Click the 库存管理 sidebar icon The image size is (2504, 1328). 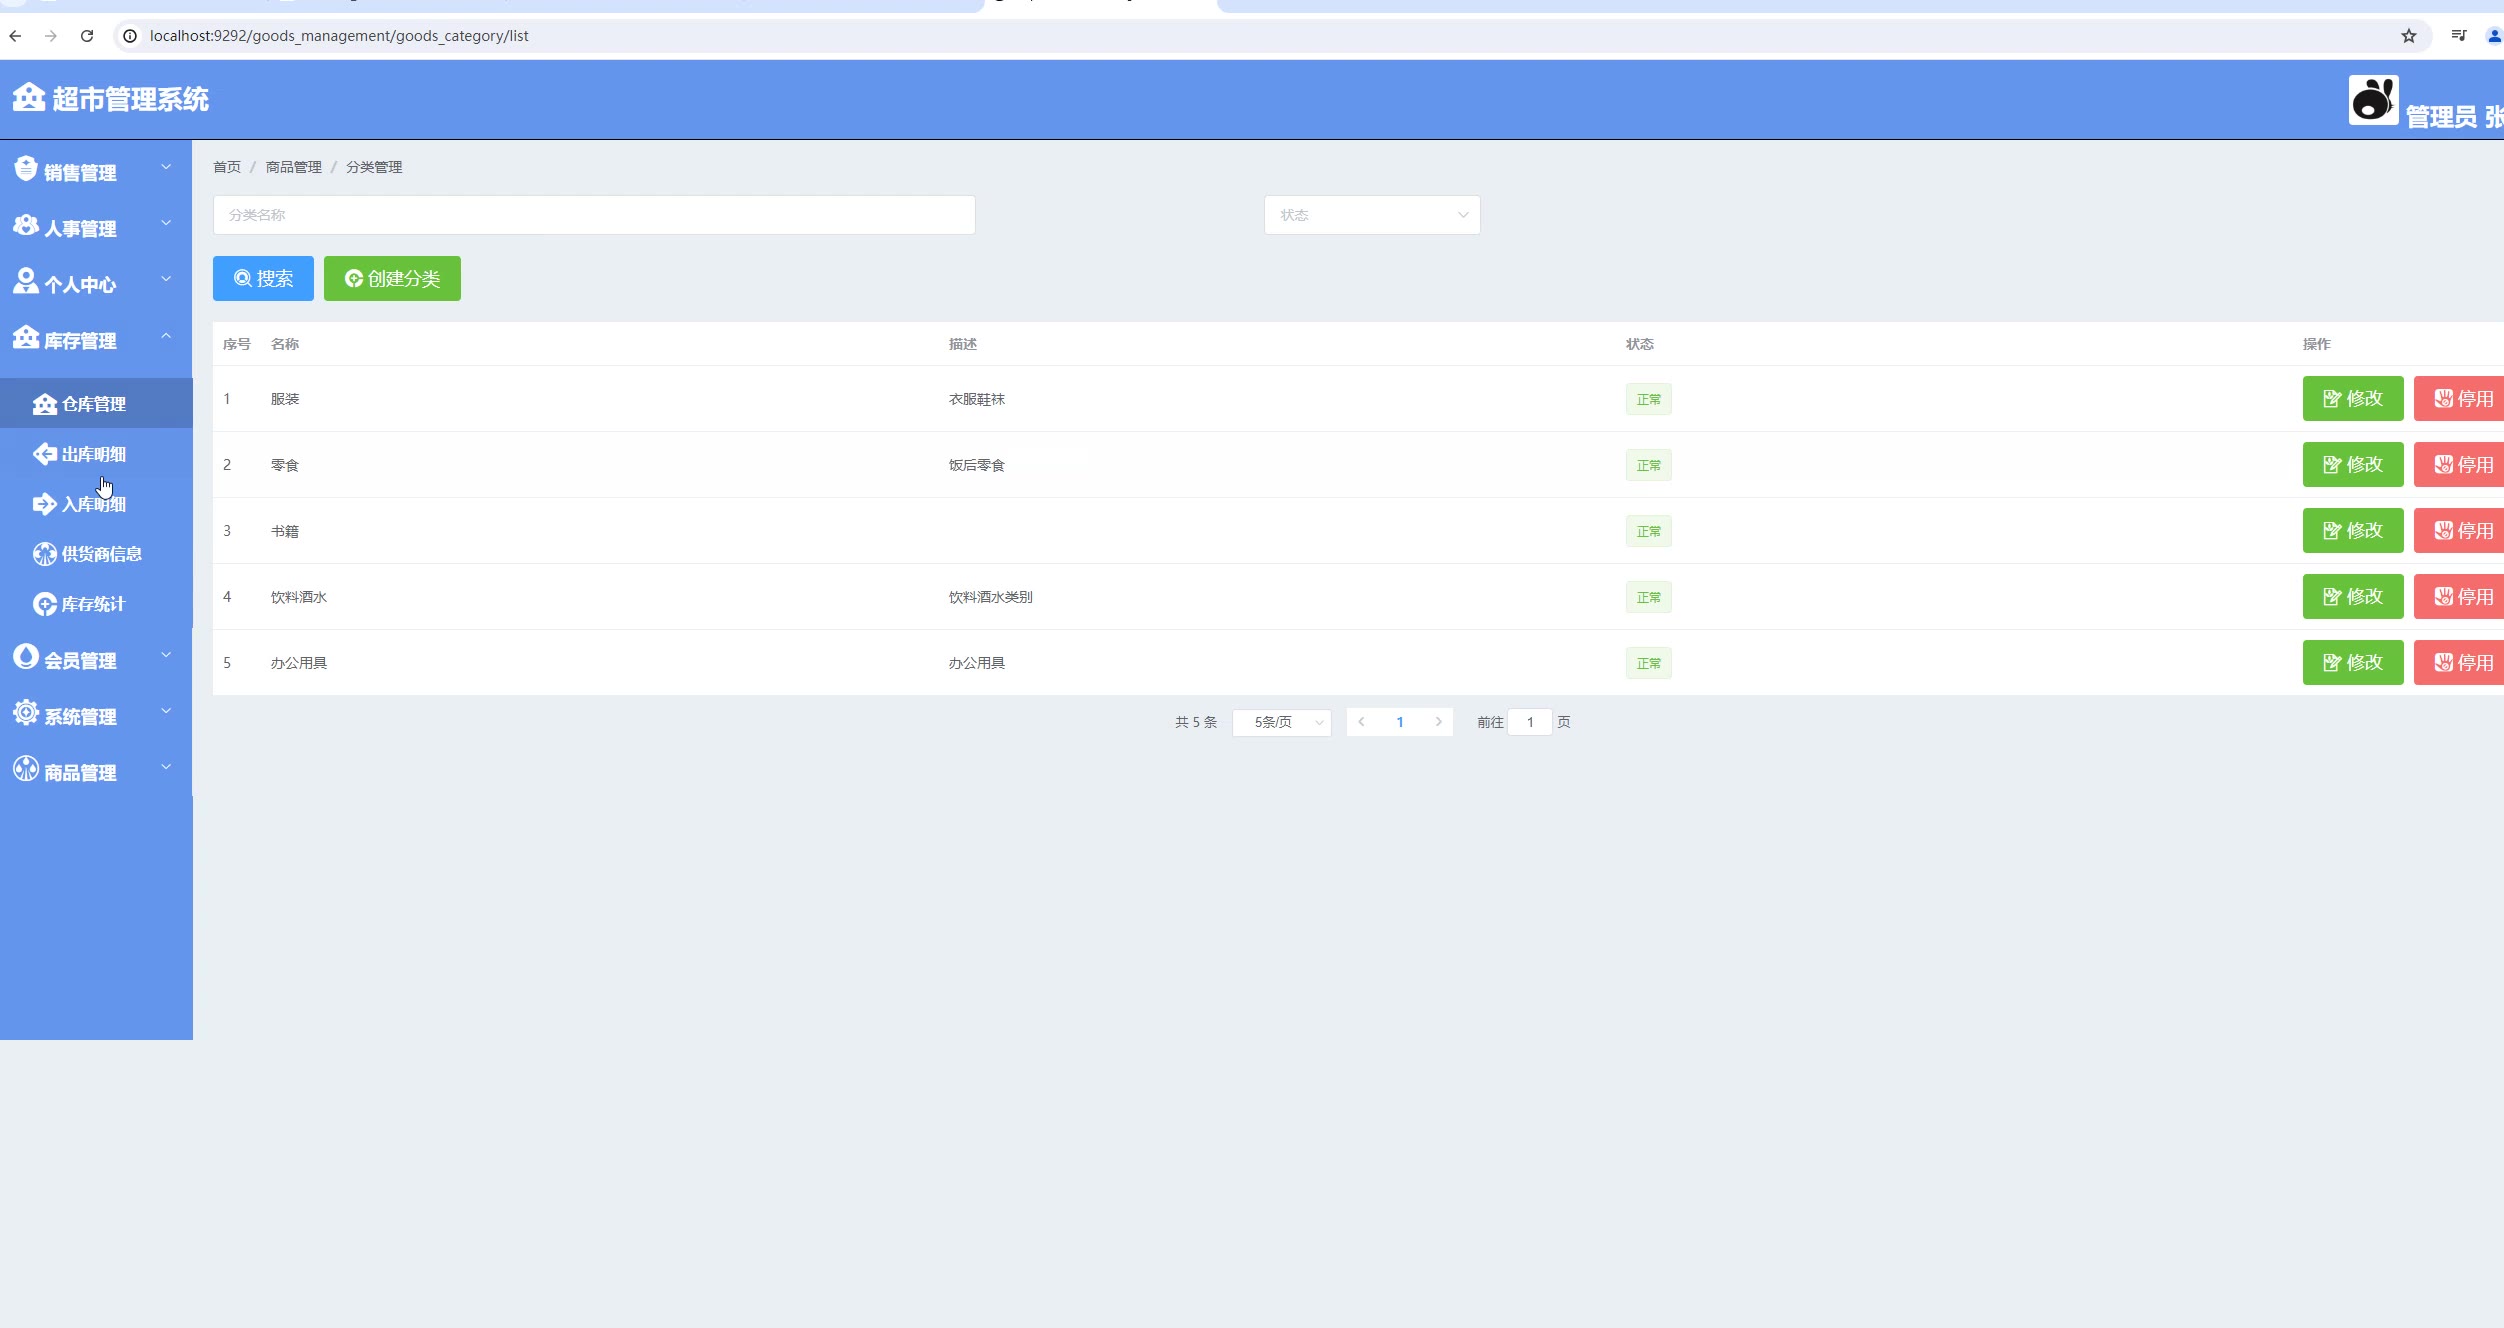26,337
